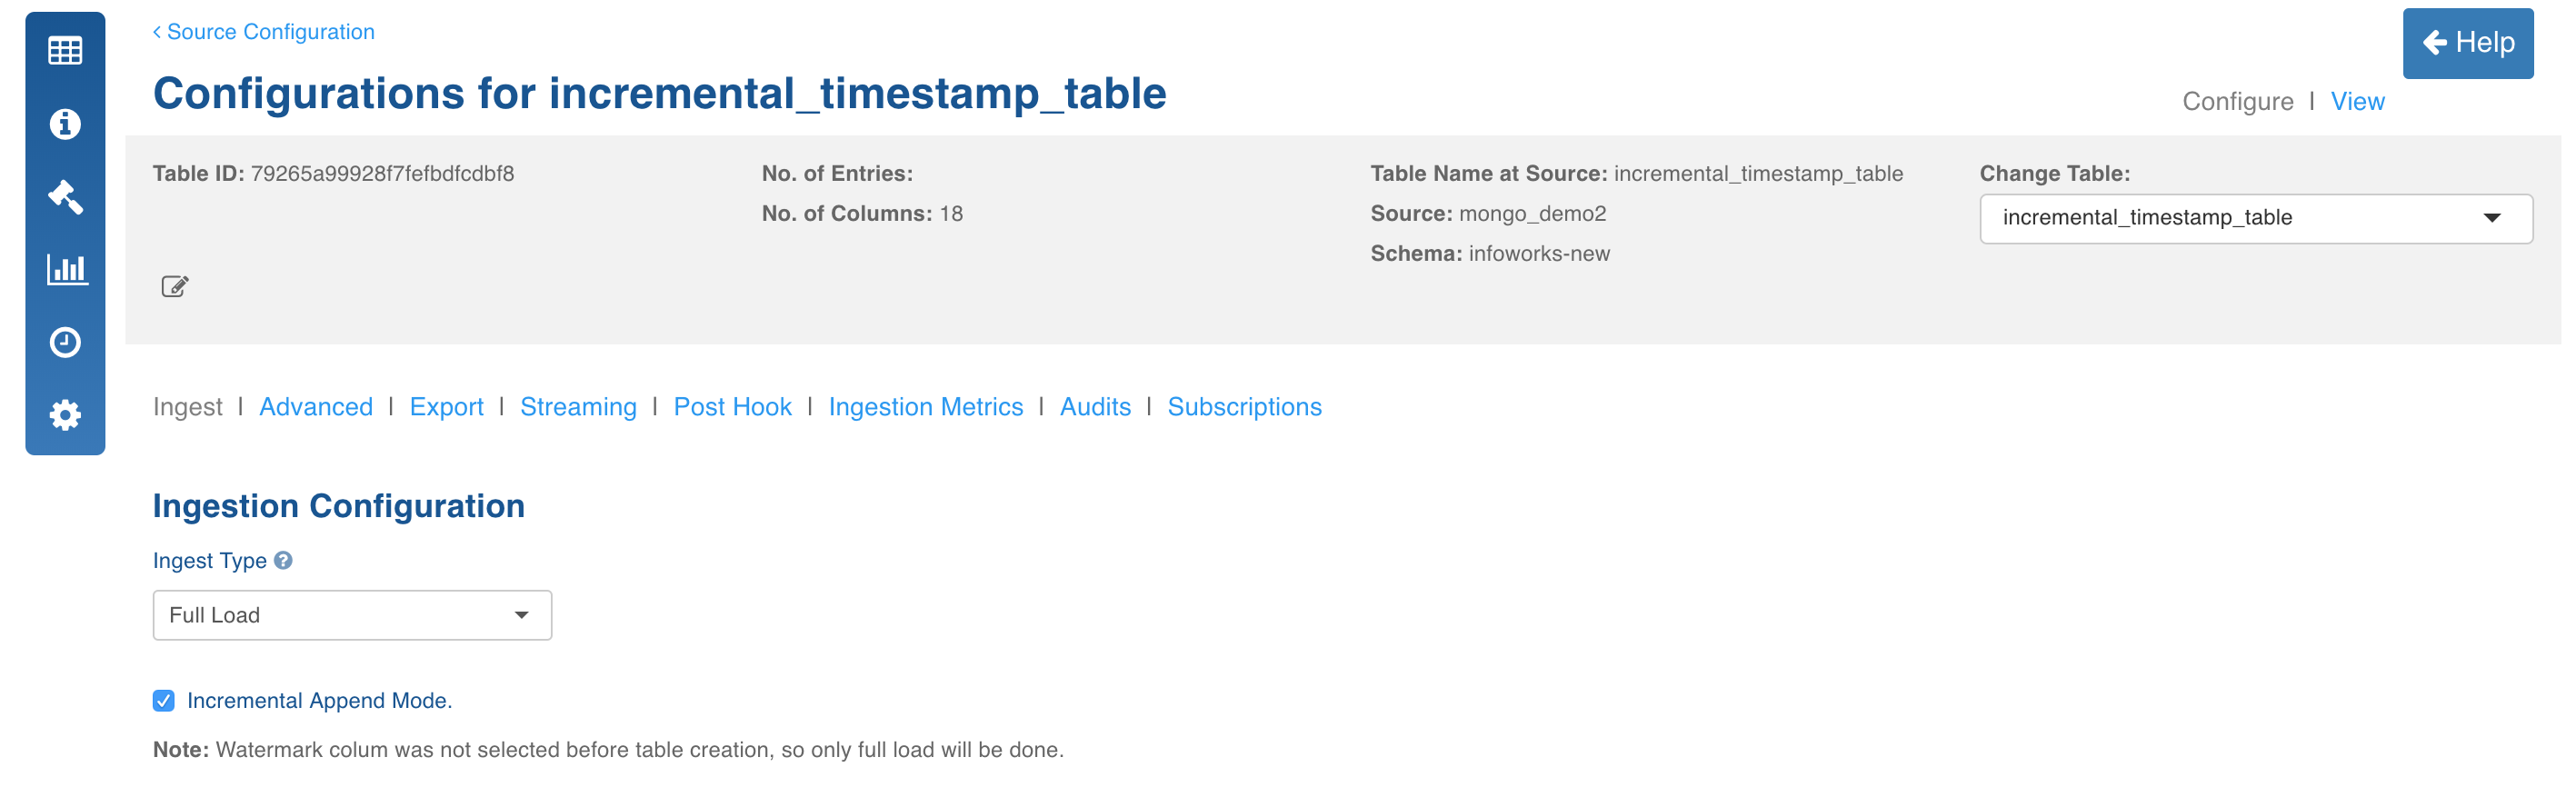Switch to the Streaming tab
Viewport: 2576px width, 787px height.
(x=578, y=407)
